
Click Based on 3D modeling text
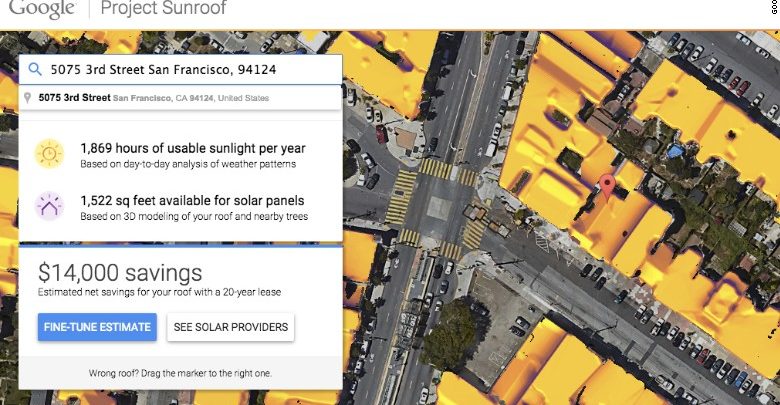[x=194, y=216]
